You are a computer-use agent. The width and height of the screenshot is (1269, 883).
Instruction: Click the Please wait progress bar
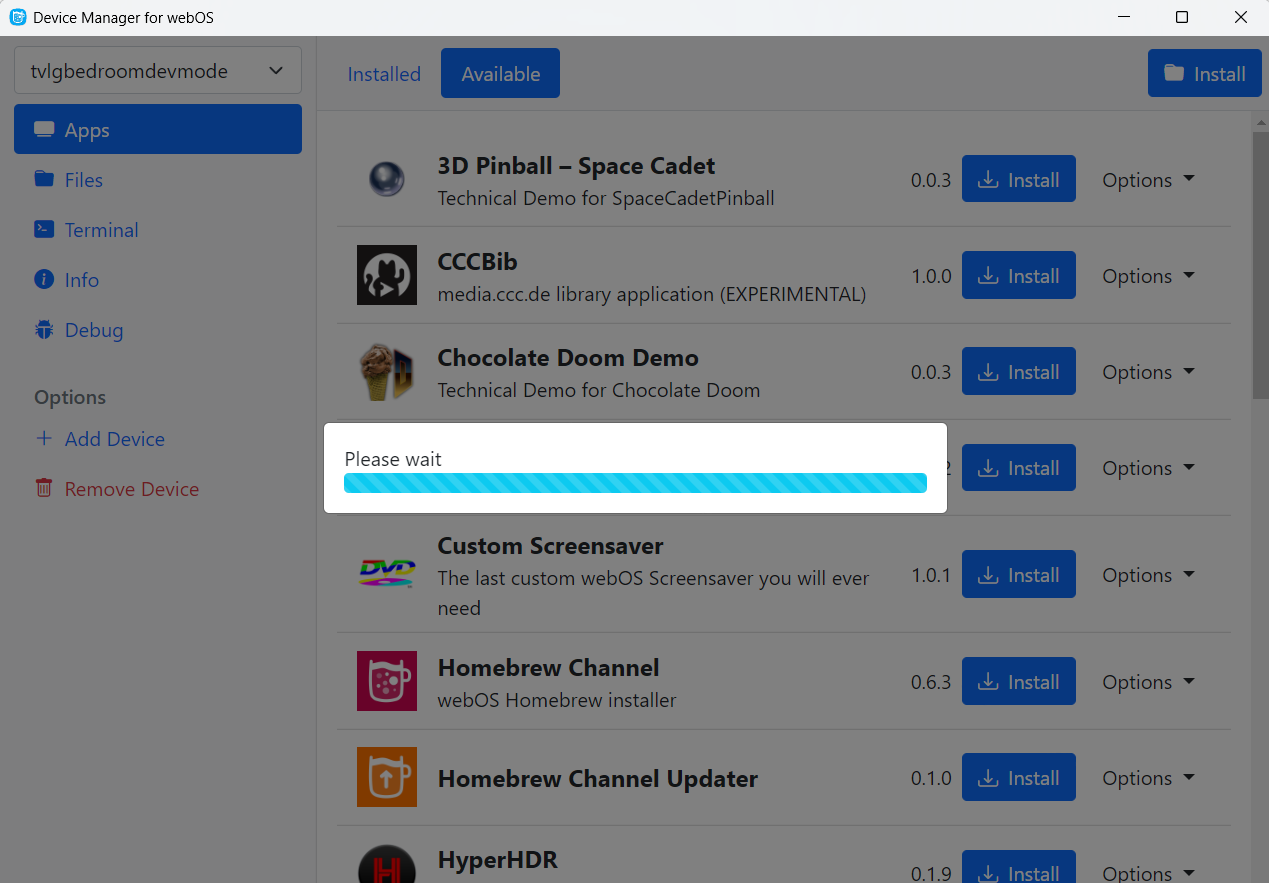click(x=635, y=484)
